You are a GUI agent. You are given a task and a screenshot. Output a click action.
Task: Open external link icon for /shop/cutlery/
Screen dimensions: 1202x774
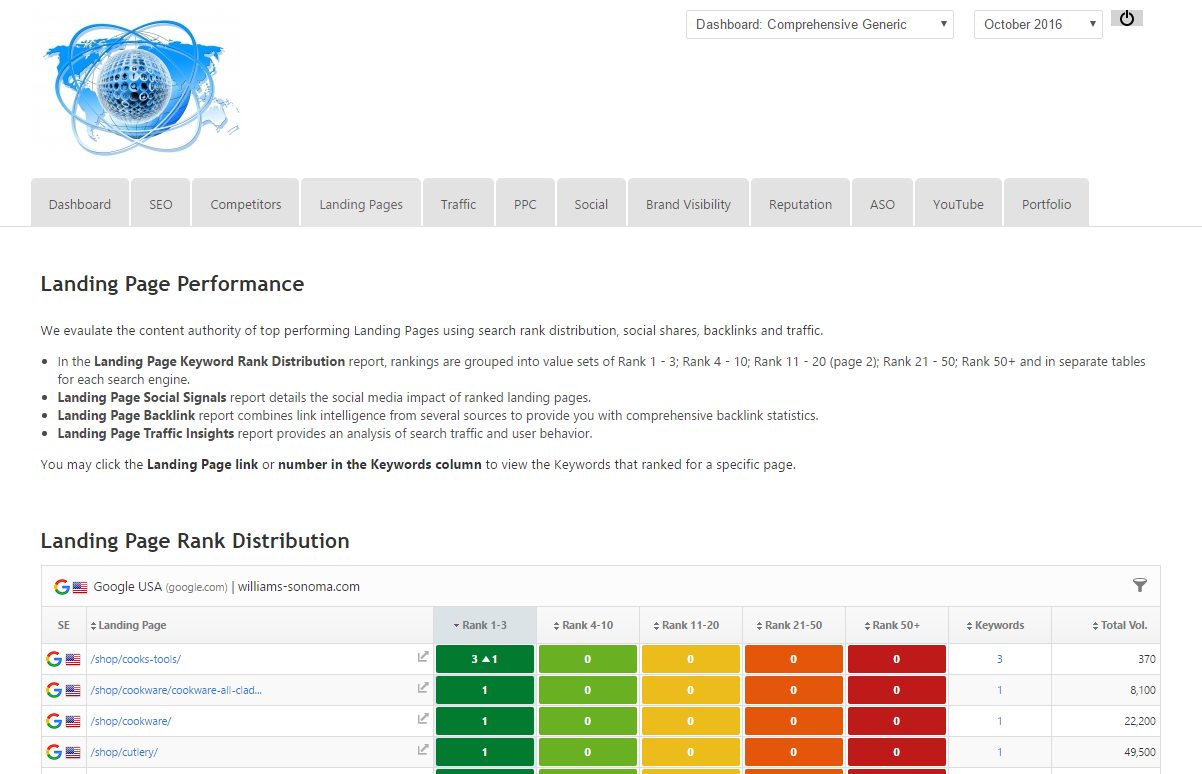(x=423, y=751)
